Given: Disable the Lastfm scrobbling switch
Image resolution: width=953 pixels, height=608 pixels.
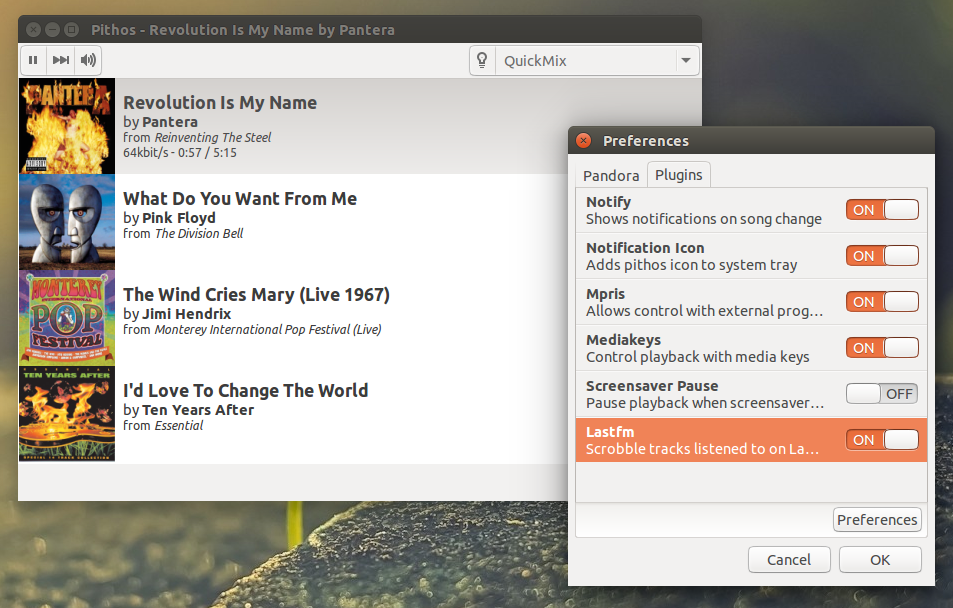Looking at the screenshot, I should 882,440.
